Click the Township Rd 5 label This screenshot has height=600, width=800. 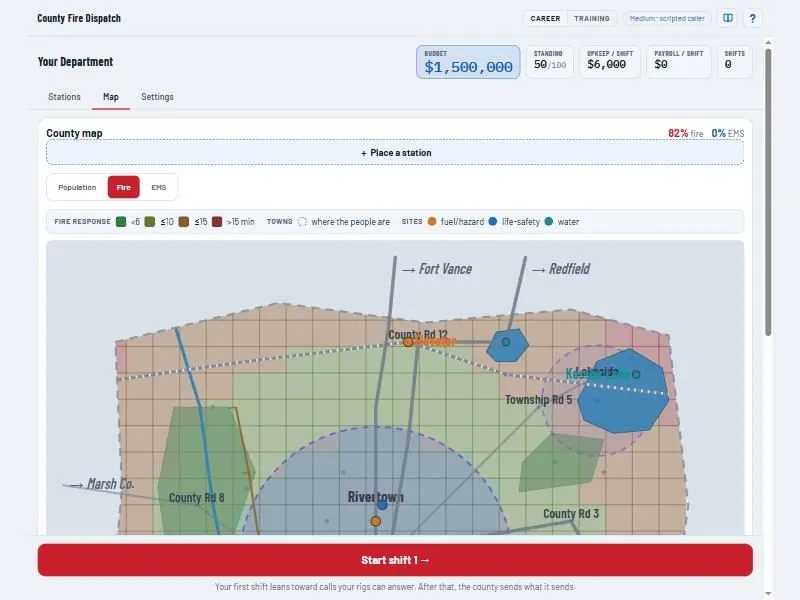click(538, 399)
